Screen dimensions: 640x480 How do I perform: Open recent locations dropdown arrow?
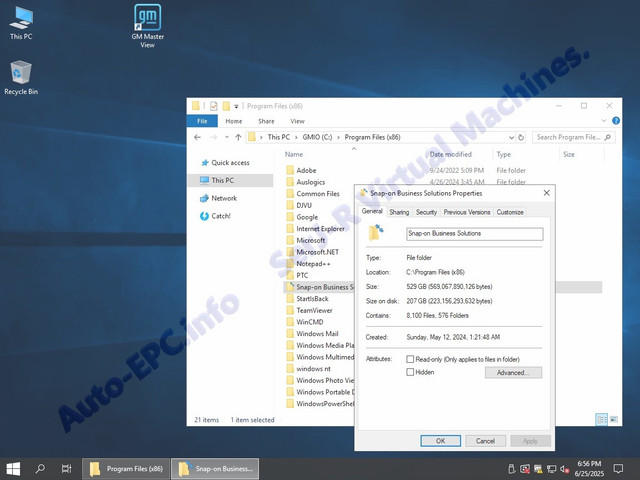point(227,137)
